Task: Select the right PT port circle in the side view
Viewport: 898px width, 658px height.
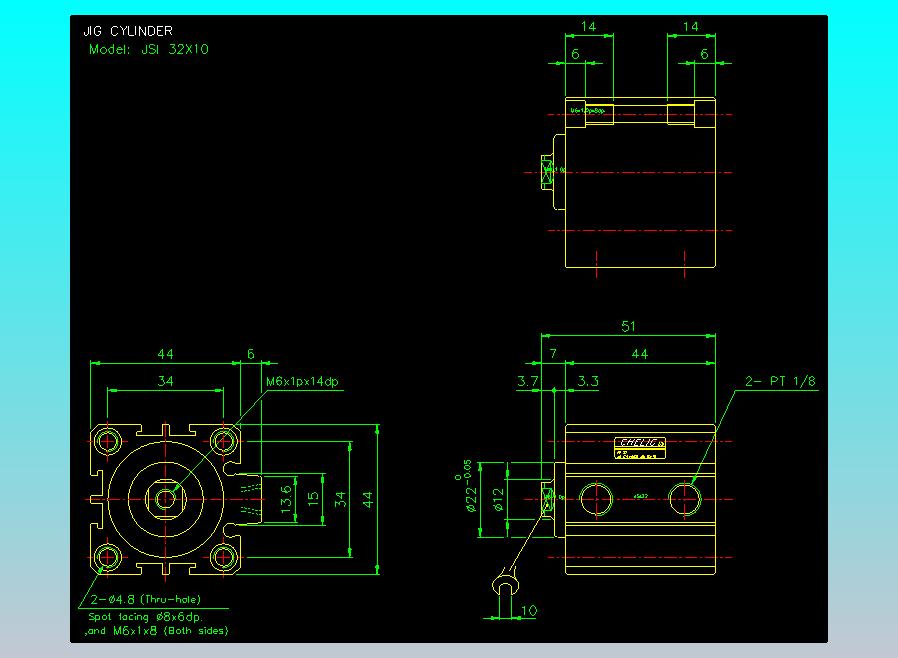Action: point(685,499)
